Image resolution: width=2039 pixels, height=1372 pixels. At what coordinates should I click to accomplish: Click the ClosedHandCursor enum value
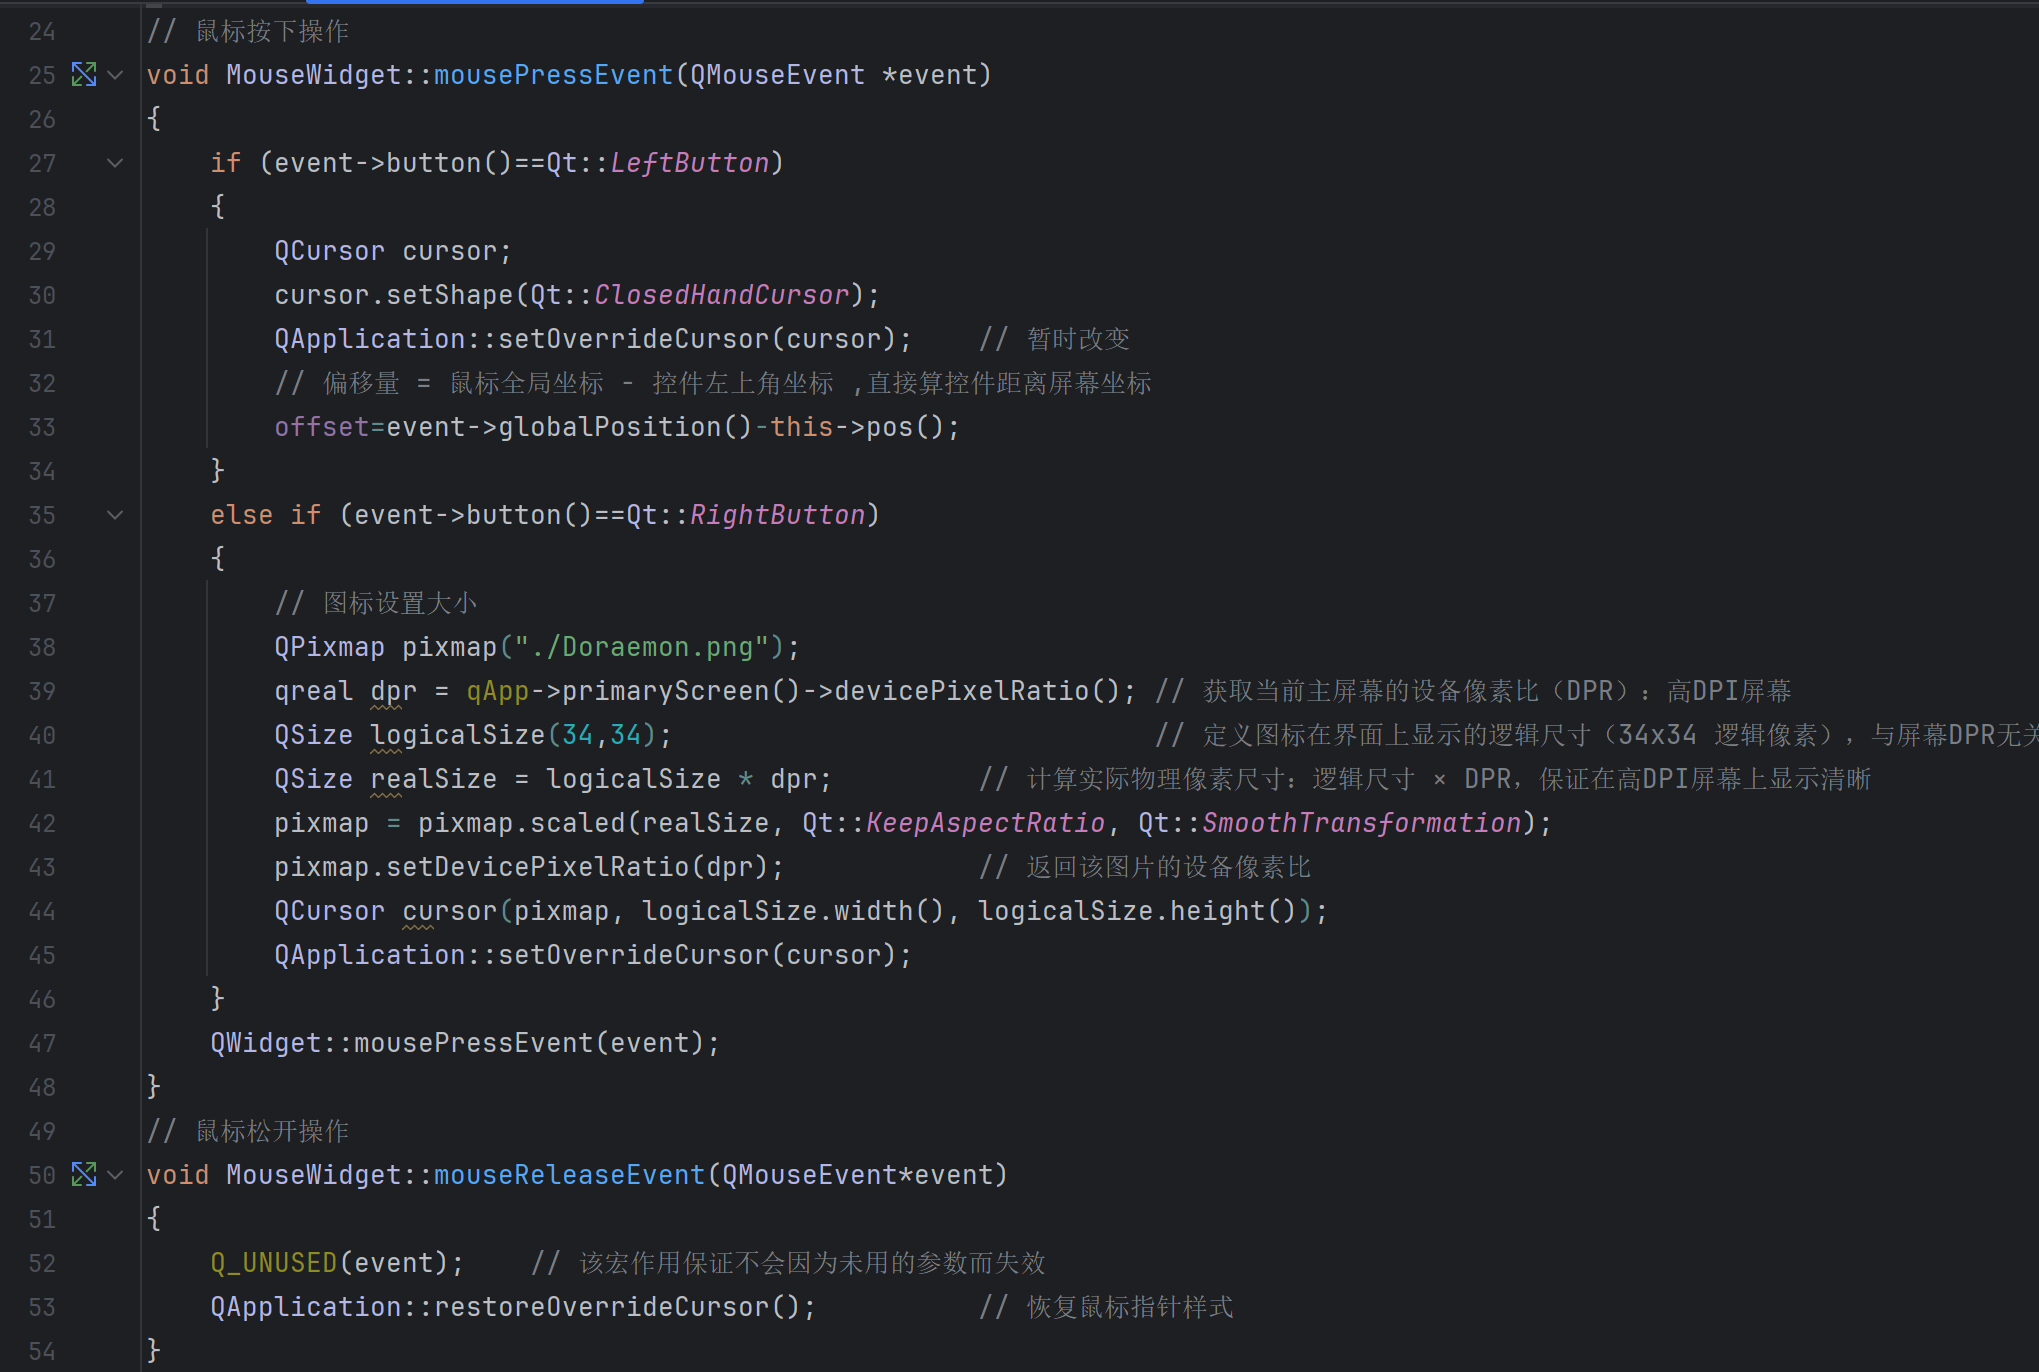click(x=721, y=295)
